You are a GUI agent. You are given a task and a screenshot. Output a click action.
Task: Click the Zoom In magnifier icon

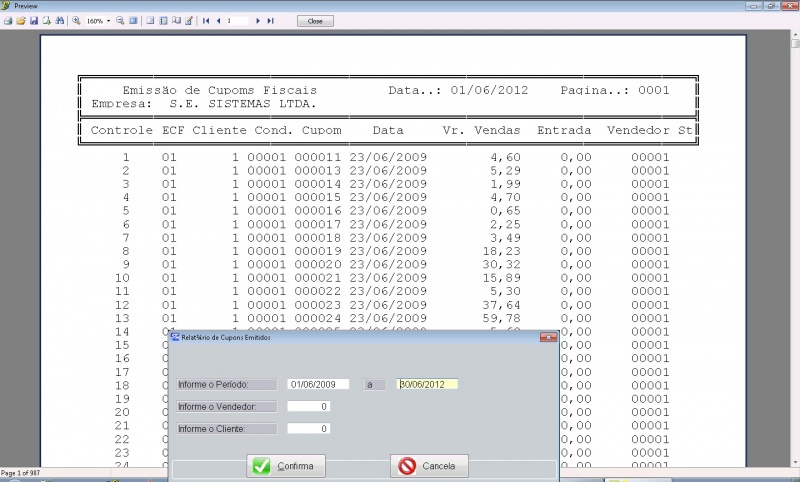[x=76, y=20]
